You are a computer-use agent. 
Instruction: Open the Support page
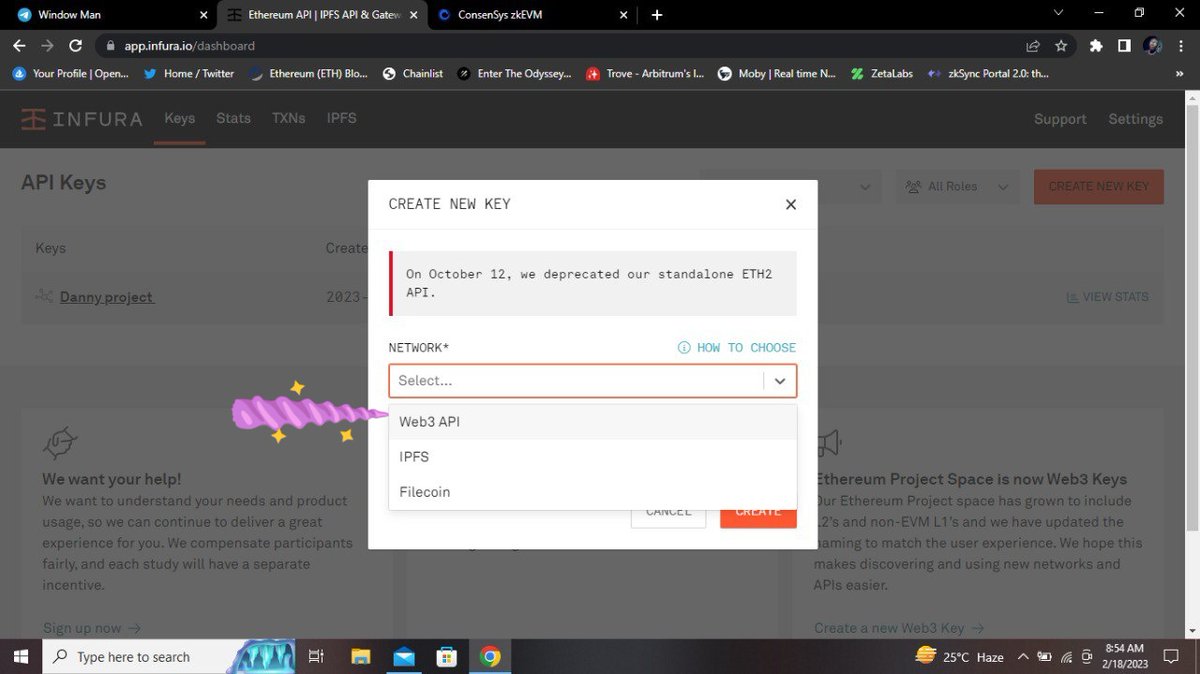click(x=1060, y=119)
